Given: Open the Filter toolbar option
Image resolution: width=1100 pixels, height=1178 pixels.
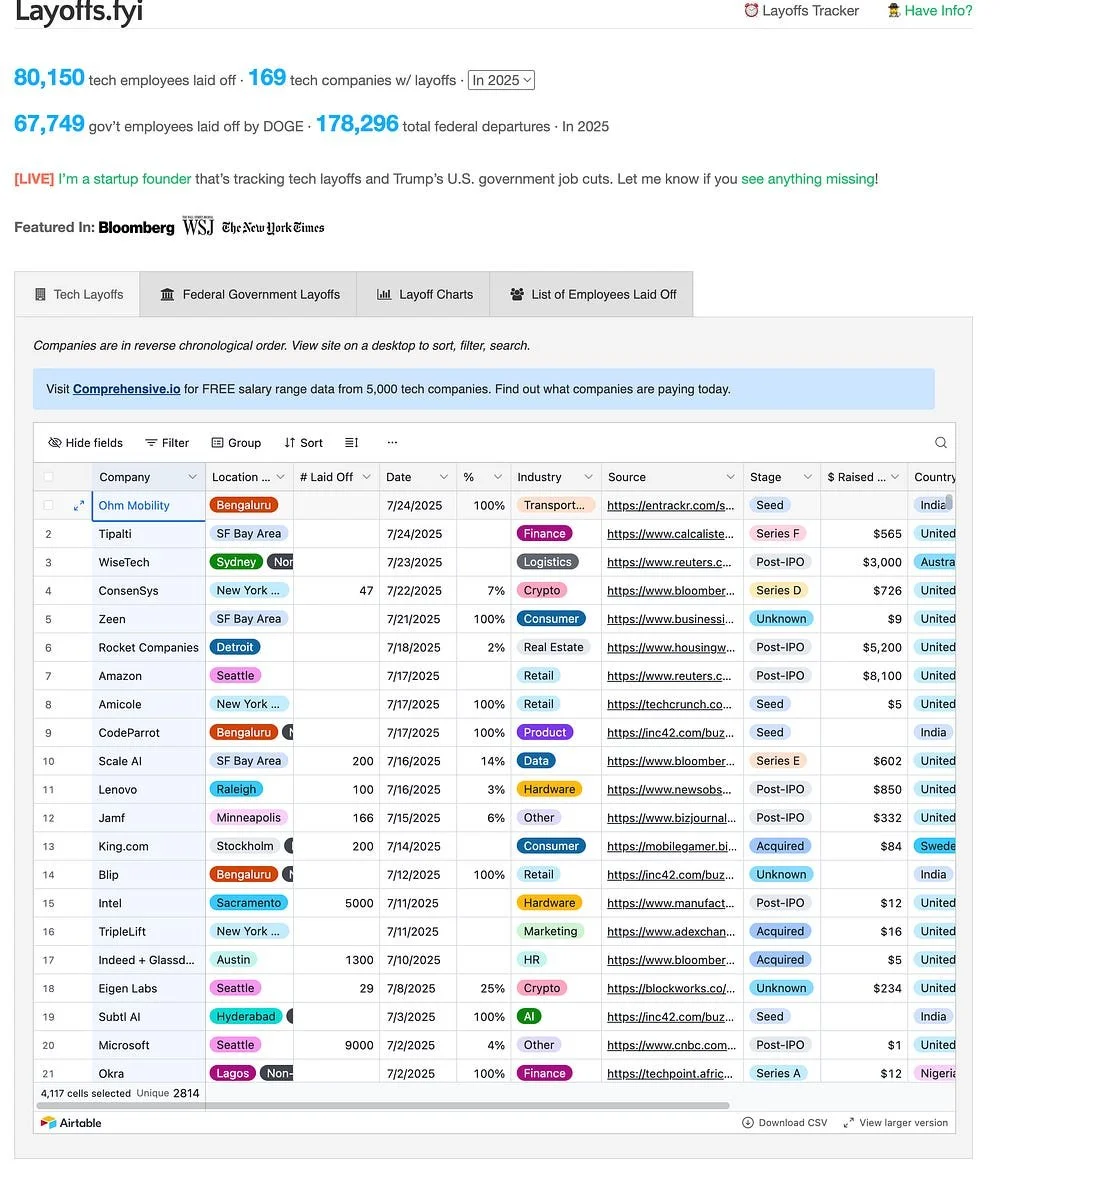Looking at the screenshot, I should (x=167, y=443).
